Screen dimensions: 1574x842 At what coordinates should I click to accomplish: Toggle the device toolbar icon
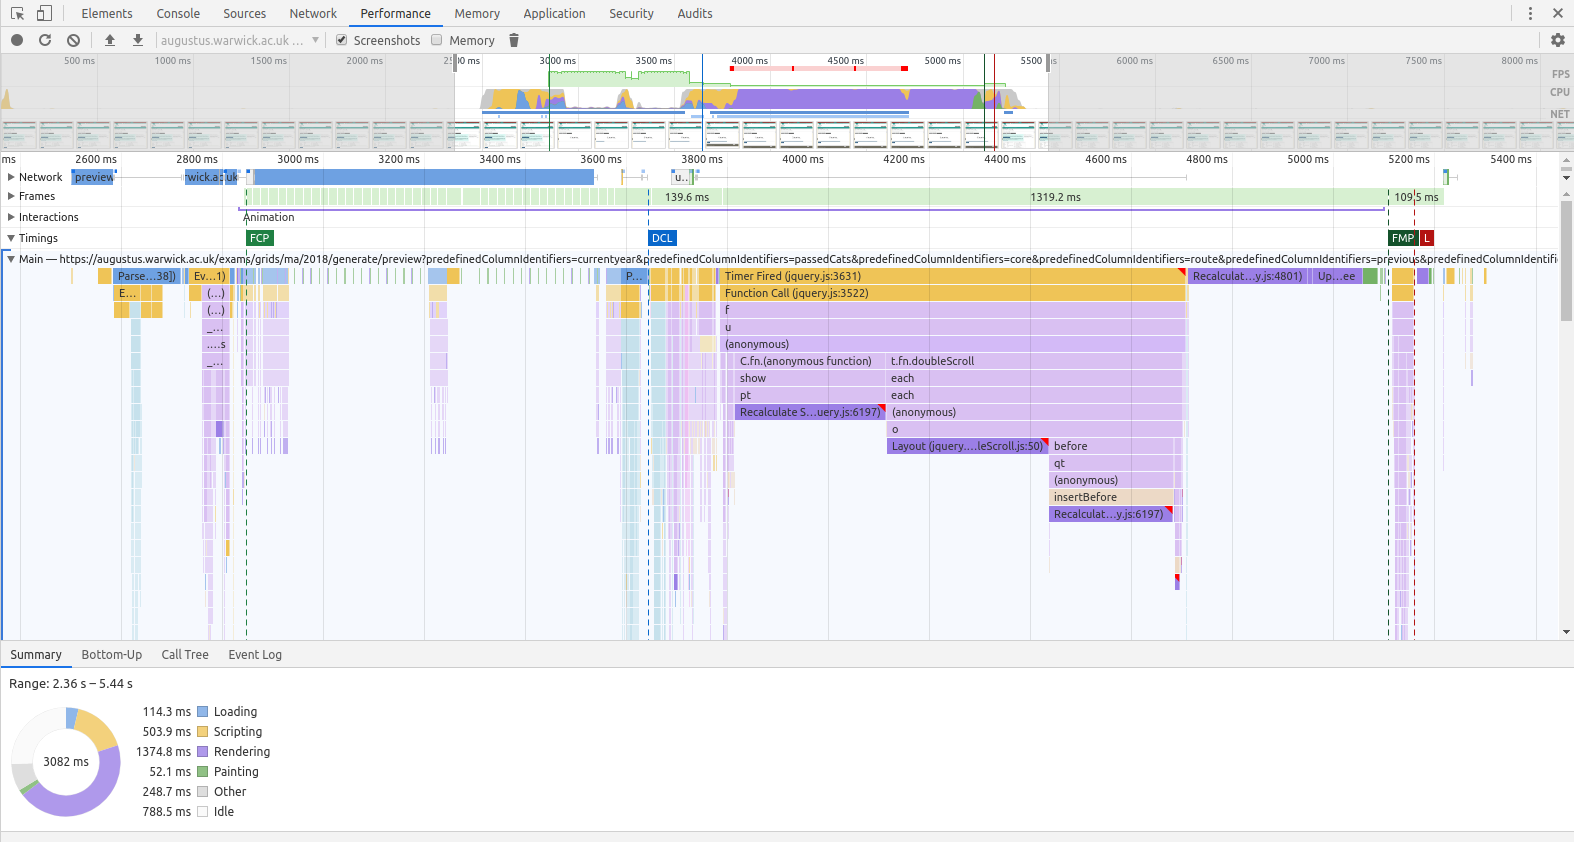click(x=44, y=13)
